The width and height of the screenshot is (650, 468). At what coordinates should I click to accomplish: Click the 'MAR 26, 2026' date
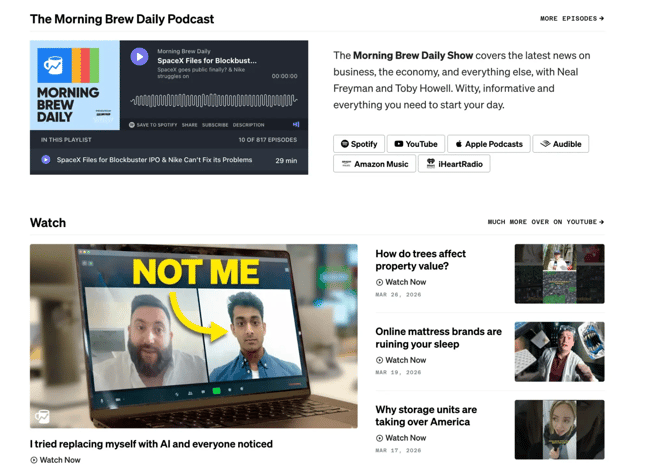[398, 295]
